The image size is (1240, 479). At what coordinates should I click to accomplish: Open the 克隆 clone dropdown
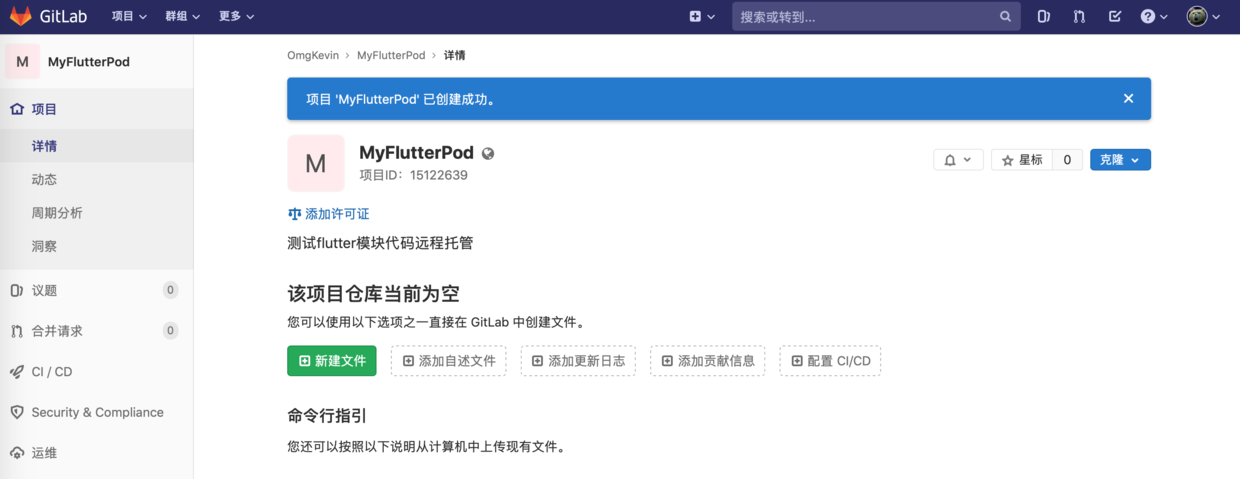point(1120,160)
